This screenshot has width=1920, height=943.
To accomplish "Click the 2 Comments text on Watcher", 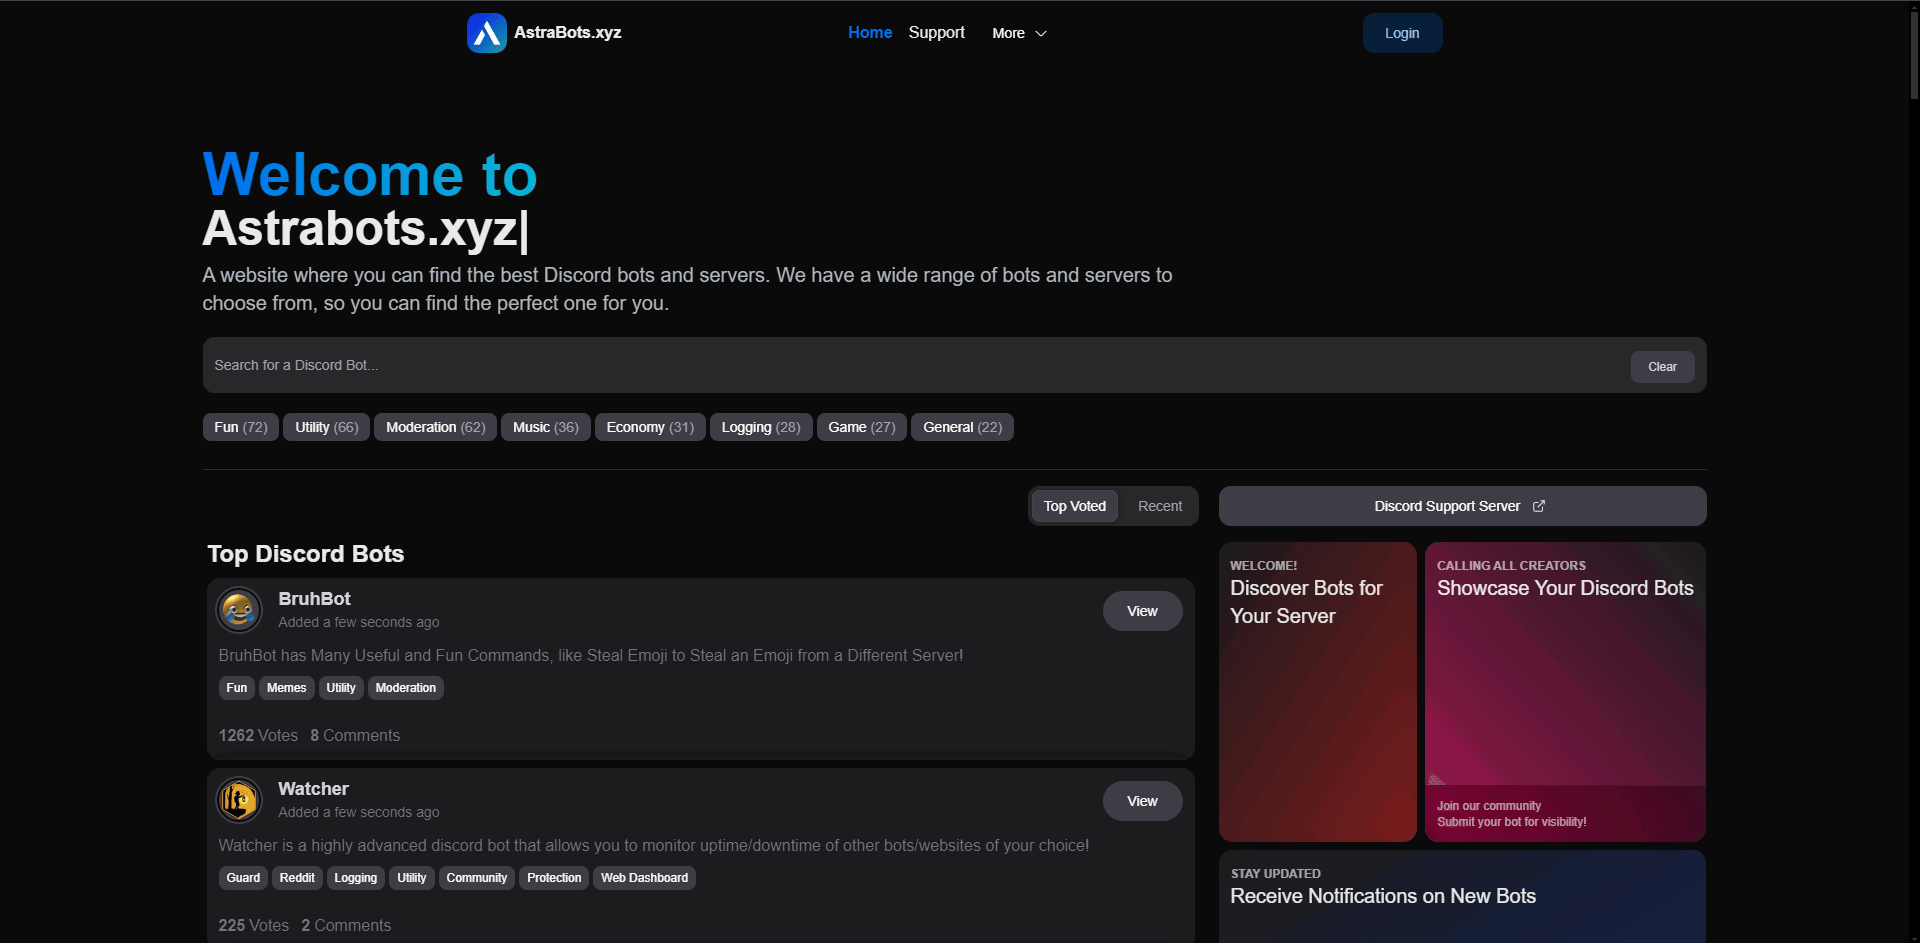I will 346,925.
